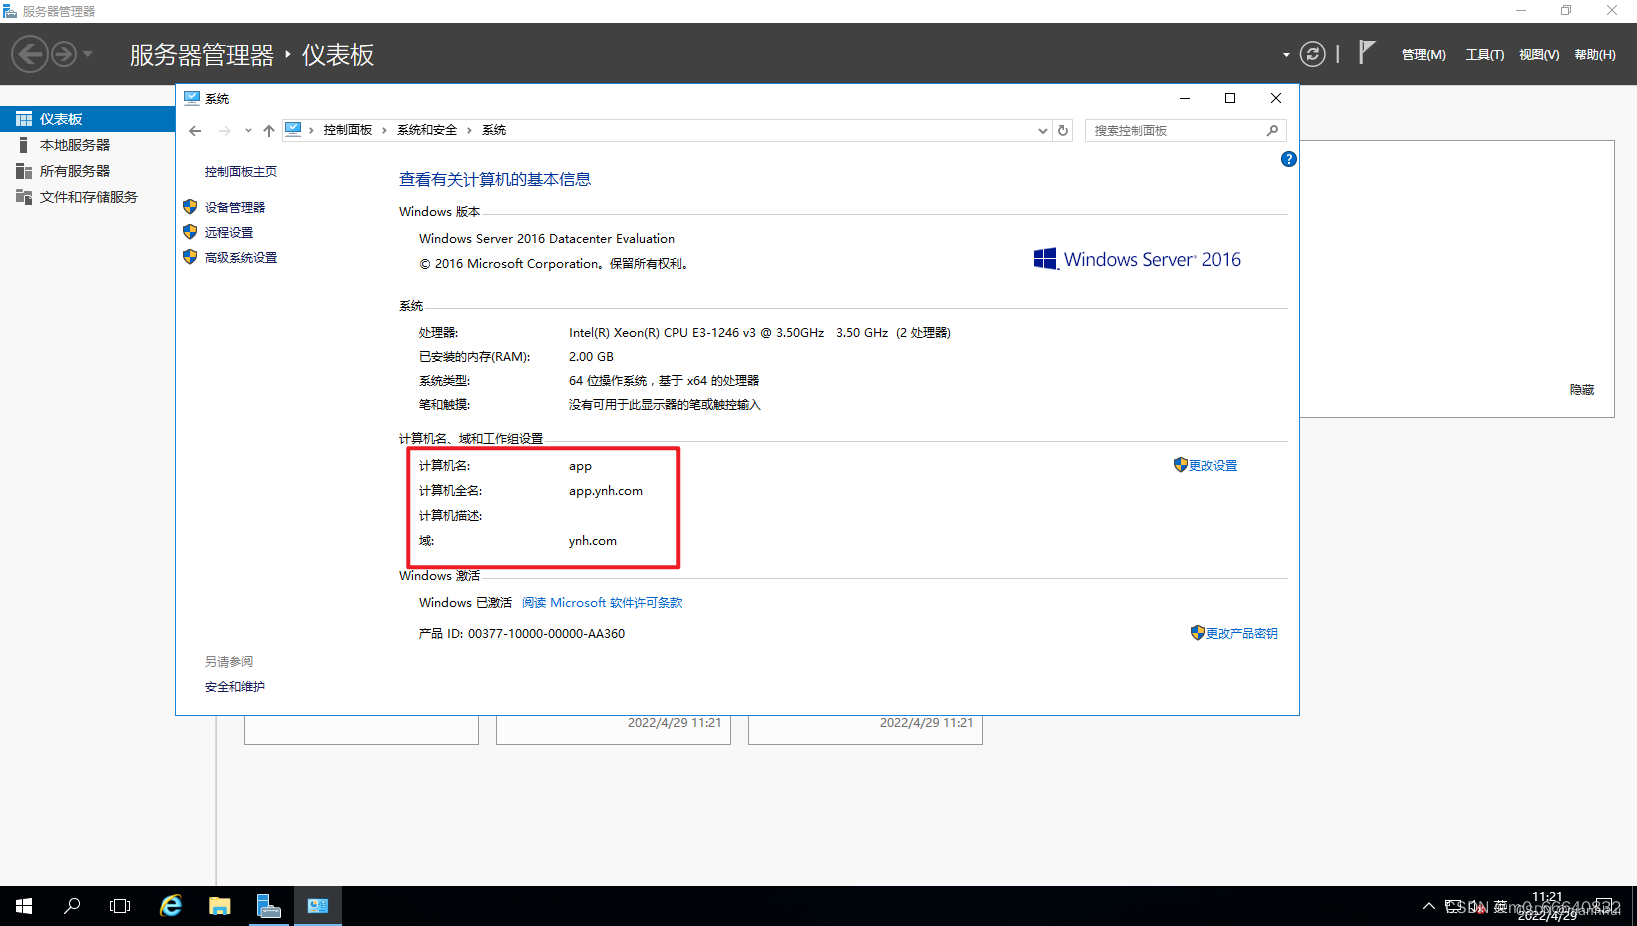
Task: Click the computer full name app.ynh.com
Action: (606, 491)
